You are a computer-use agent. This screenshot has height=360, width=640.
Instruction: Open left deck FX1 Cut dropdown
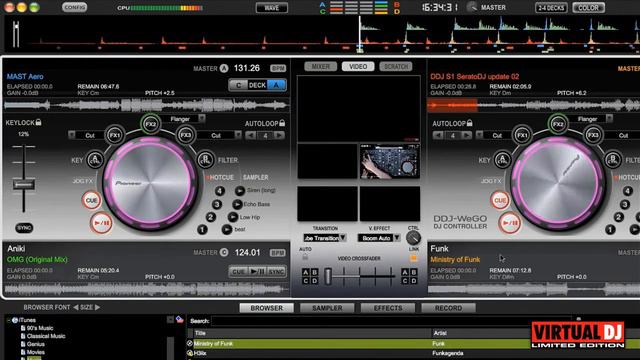[71, 135]
